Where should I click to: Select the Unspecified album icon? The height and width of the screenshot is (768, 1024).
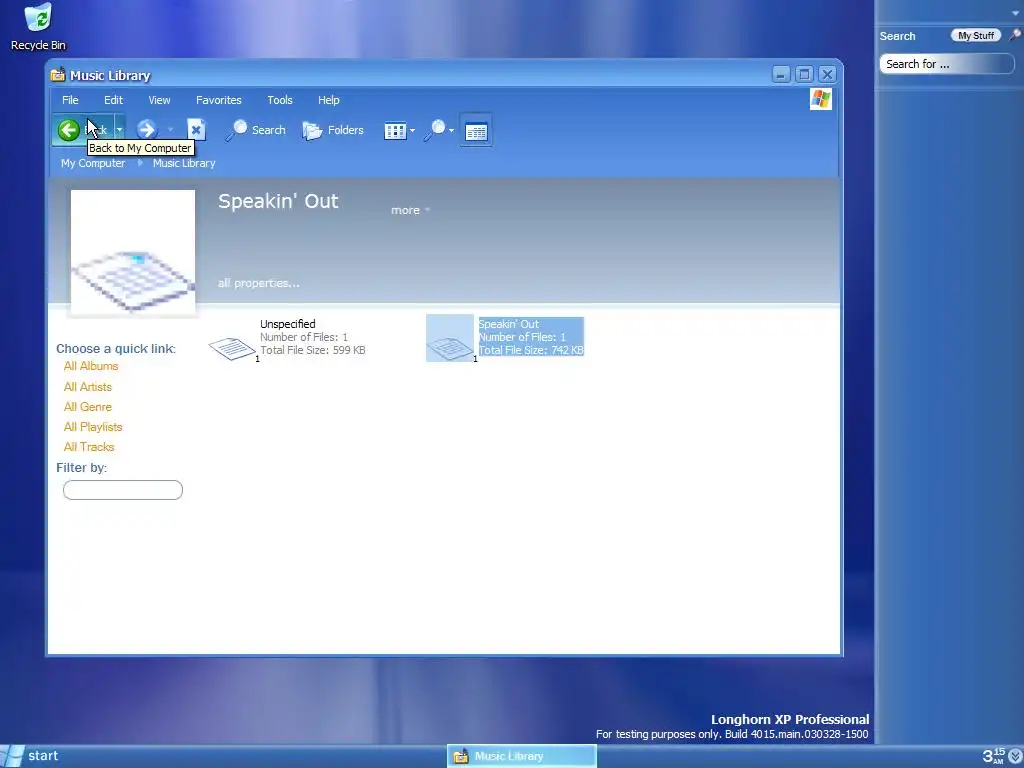click(232, 348)
